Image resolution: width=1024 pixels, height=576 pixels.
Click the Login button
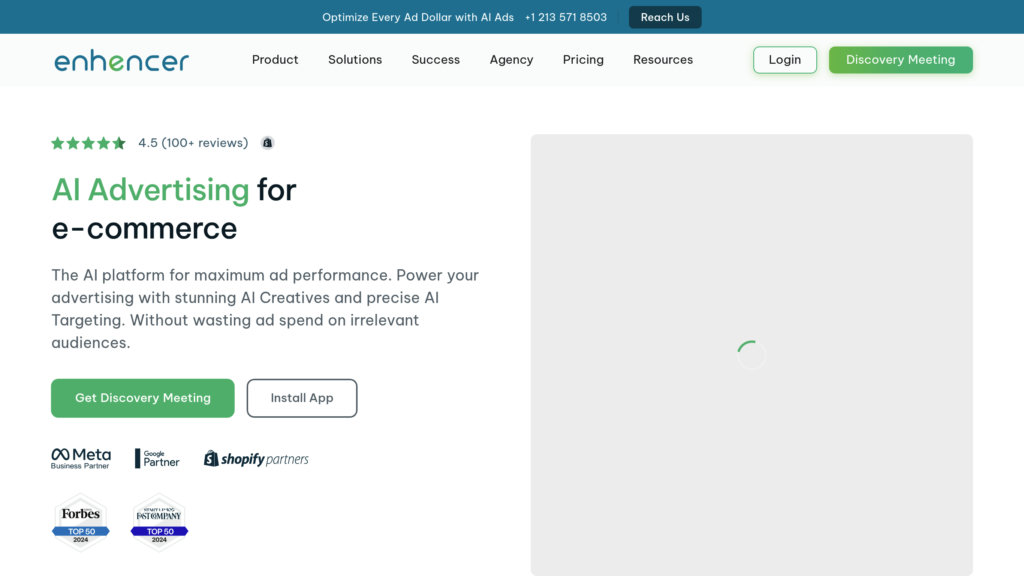(x=784, y=60)
